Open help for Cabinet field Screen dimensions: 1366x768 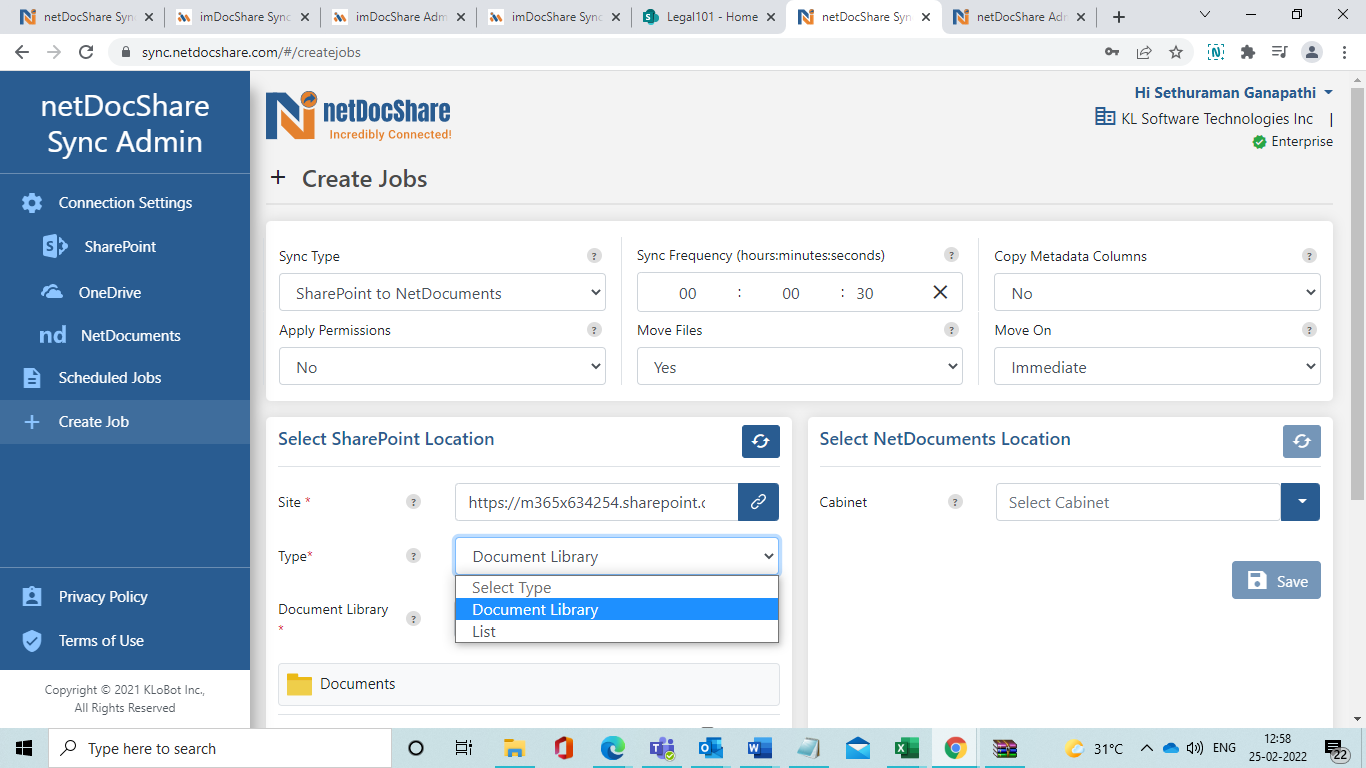pos(955,502)
